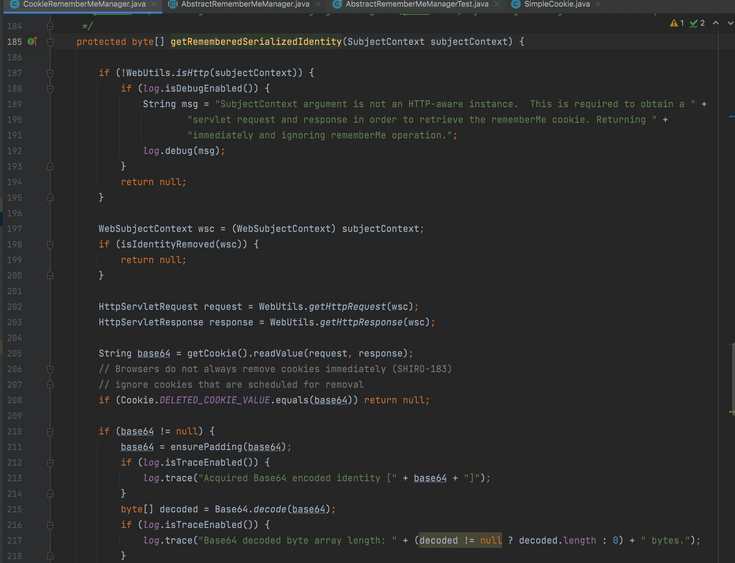Switch to CookieRememberMeManager.java tab
This screenshot has height=563, width=735.
tap(84, 4)
